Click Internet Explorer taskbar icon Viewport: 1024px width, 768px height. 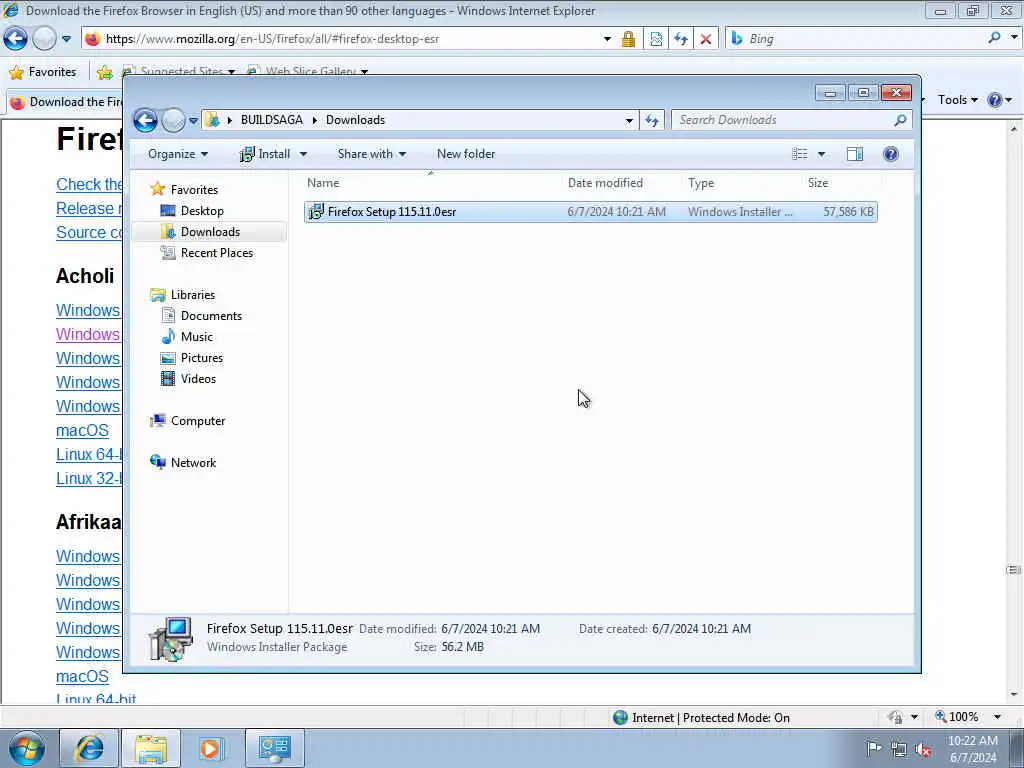pos(89,748)
